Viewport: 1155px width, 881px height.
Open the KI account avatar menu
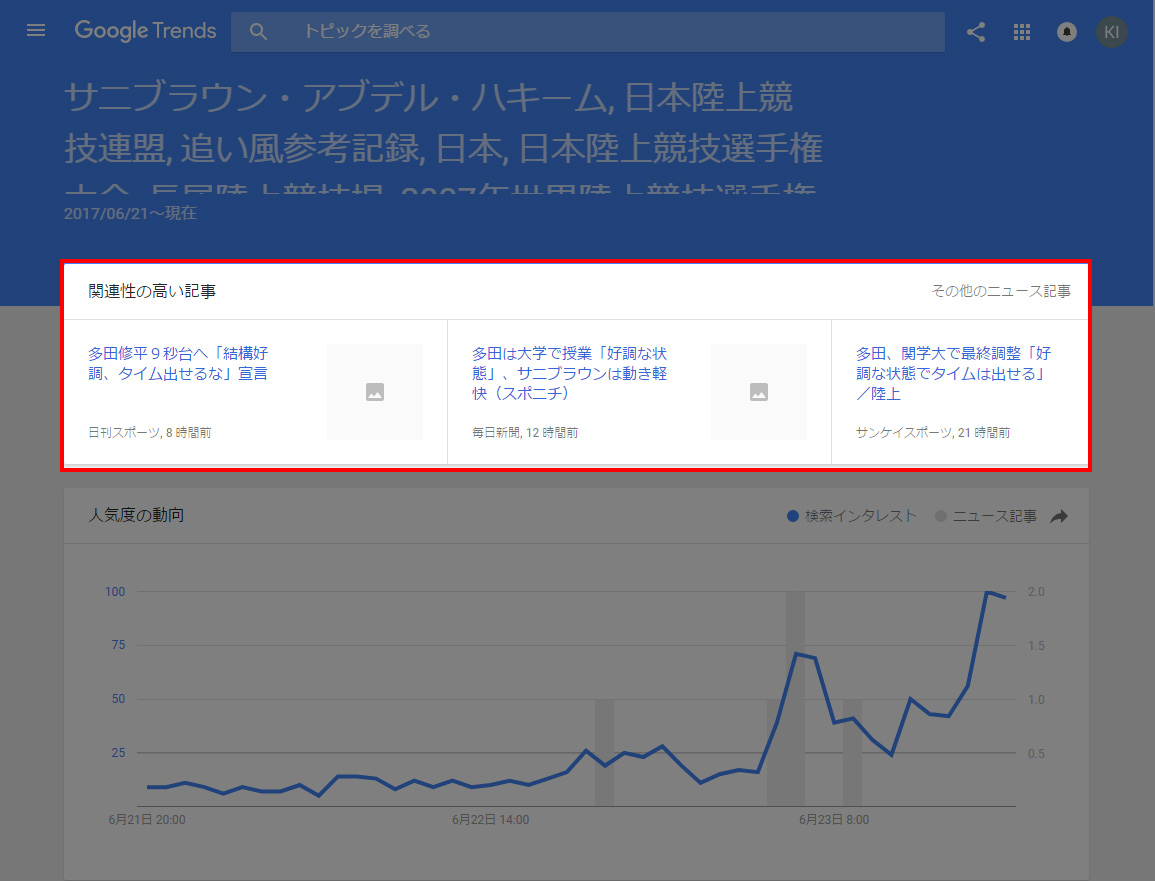(x=1111, y=31)
